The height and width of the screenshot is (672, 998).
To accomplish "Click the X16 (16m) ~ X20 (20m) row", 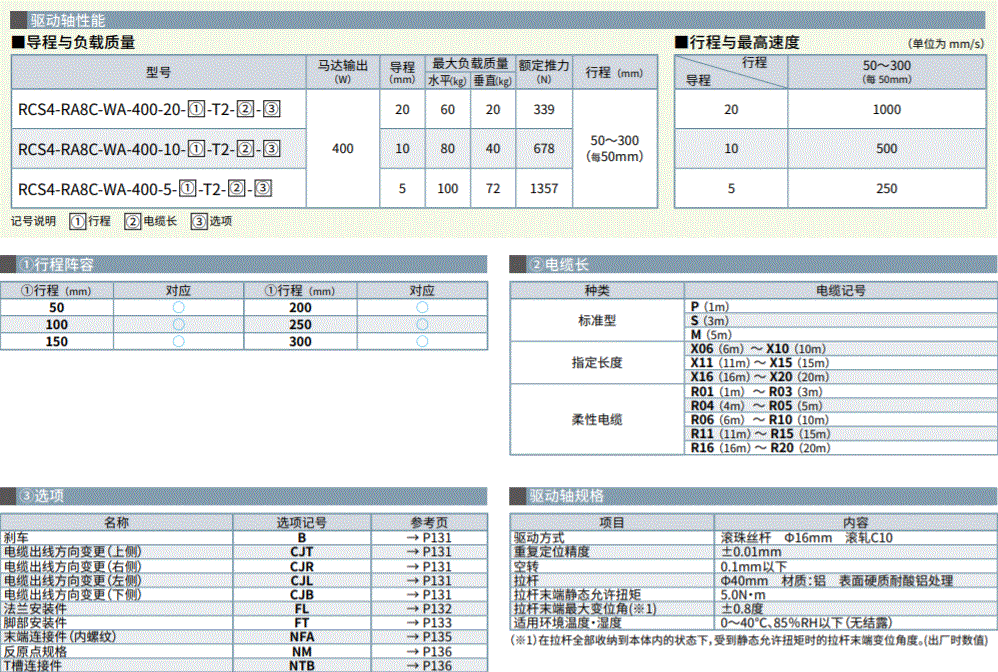I will pyautogui.click(x=840, y=377).
